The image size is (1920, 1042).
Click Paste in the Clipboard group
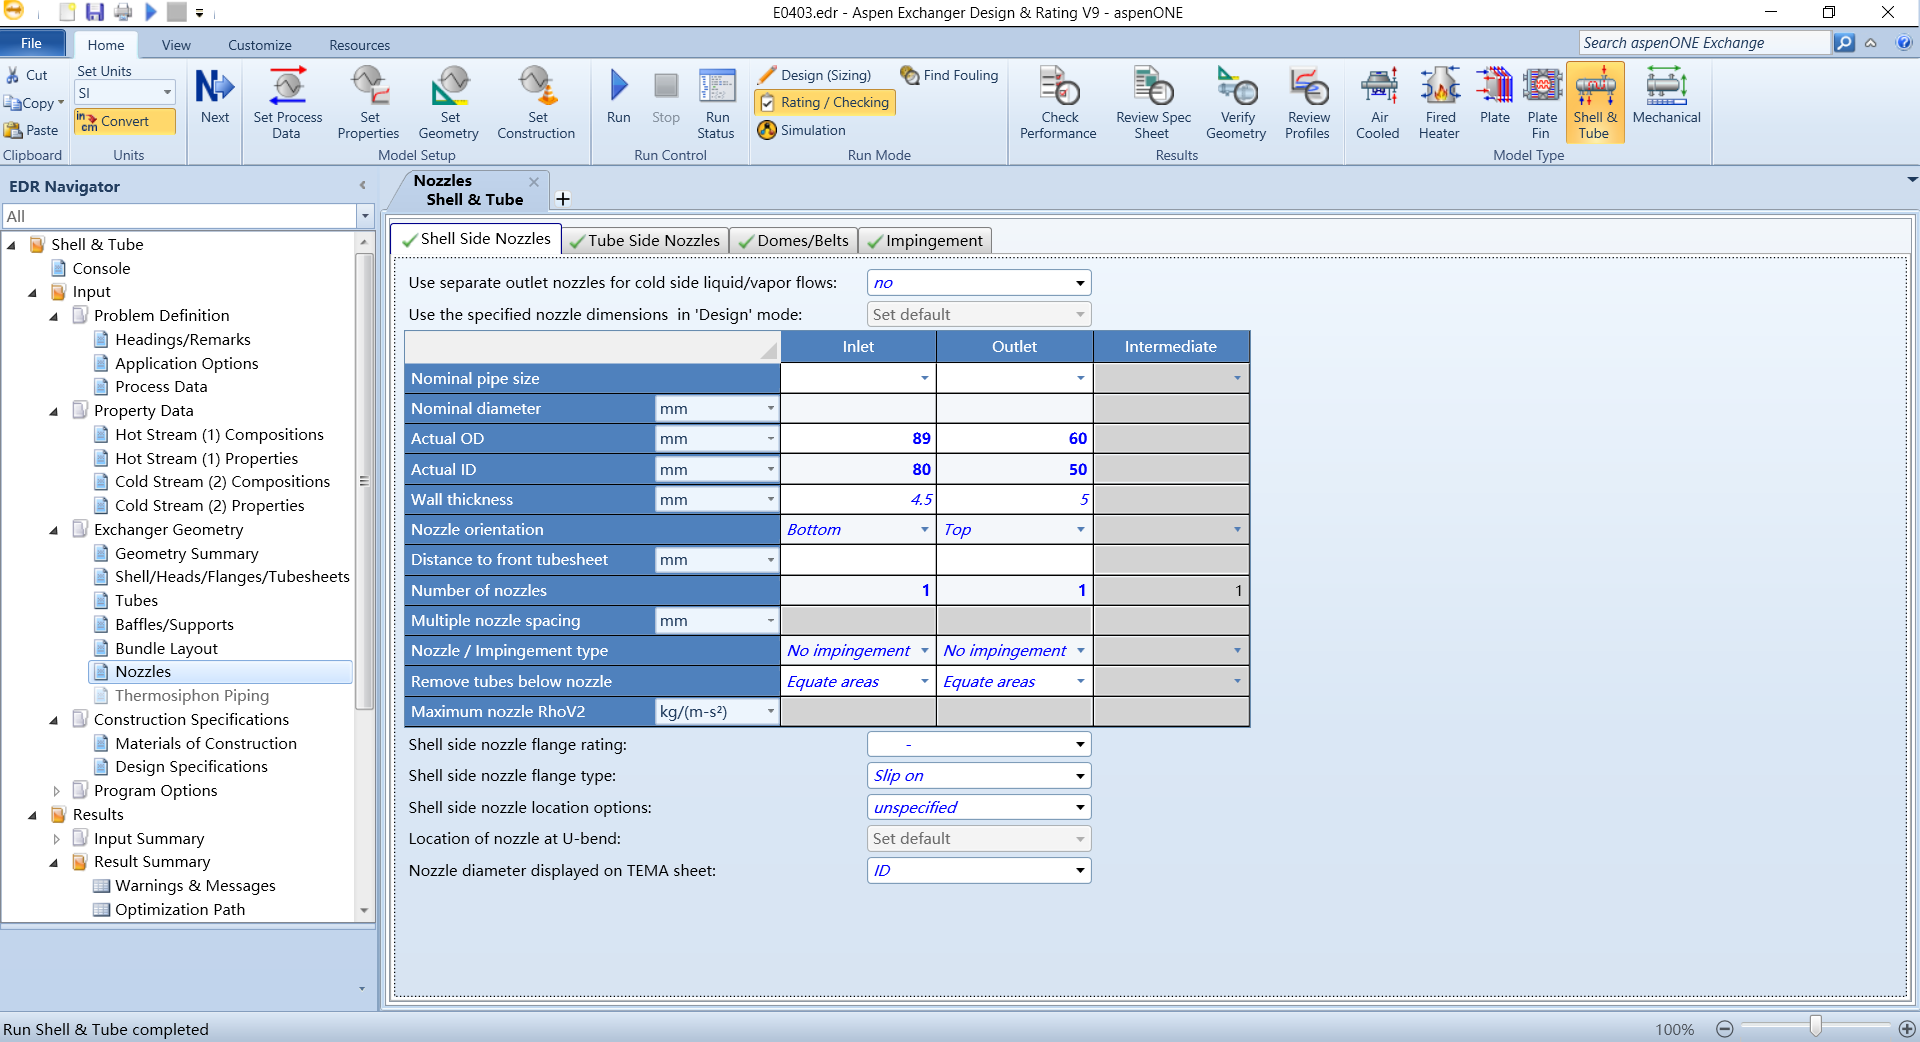31,130
